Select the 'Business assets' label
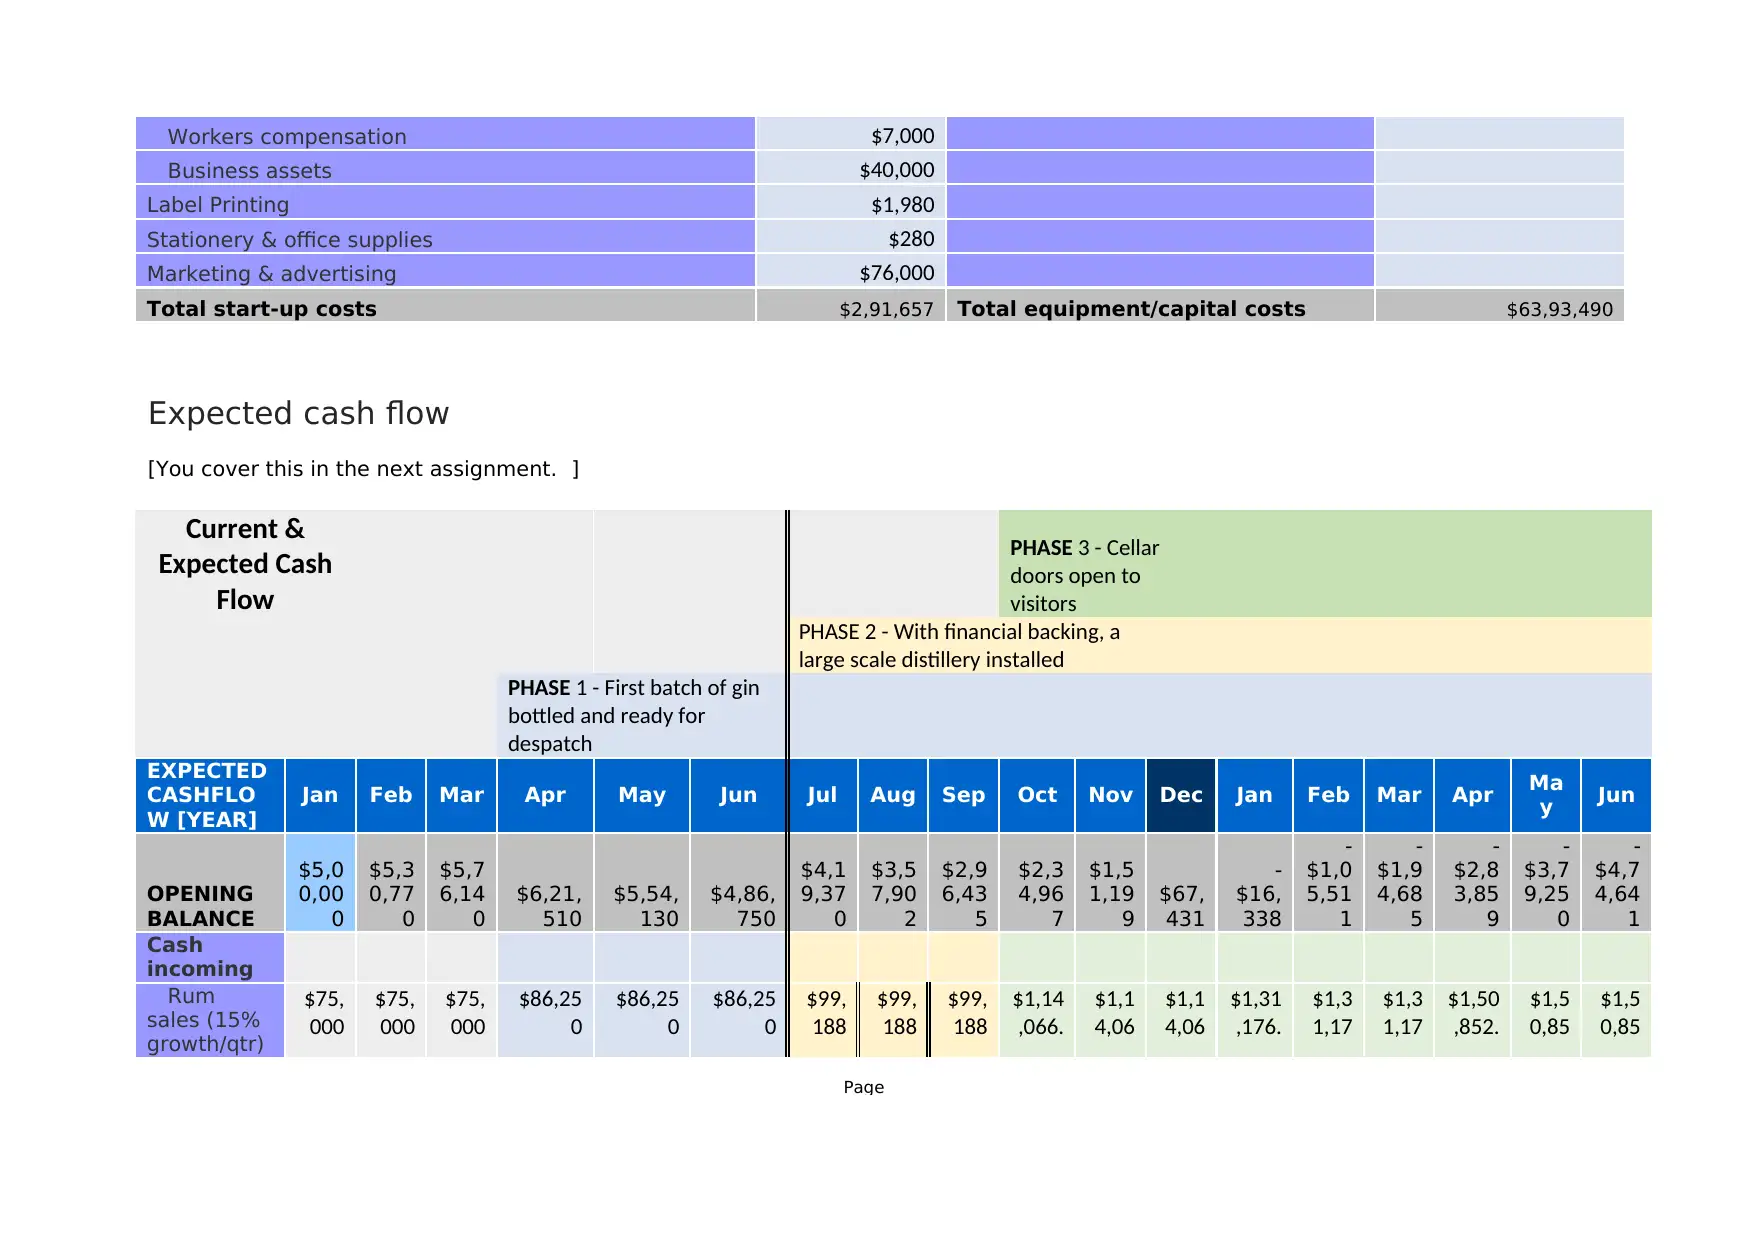 249,170
